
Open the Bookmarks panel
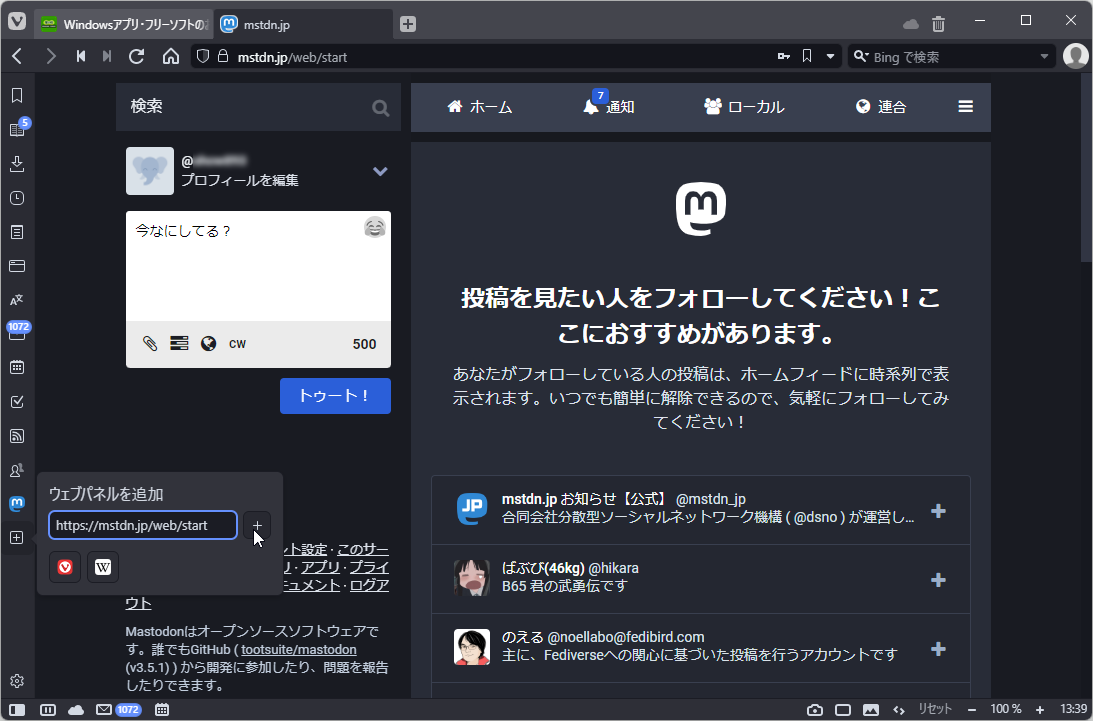(x=17, y=95)
